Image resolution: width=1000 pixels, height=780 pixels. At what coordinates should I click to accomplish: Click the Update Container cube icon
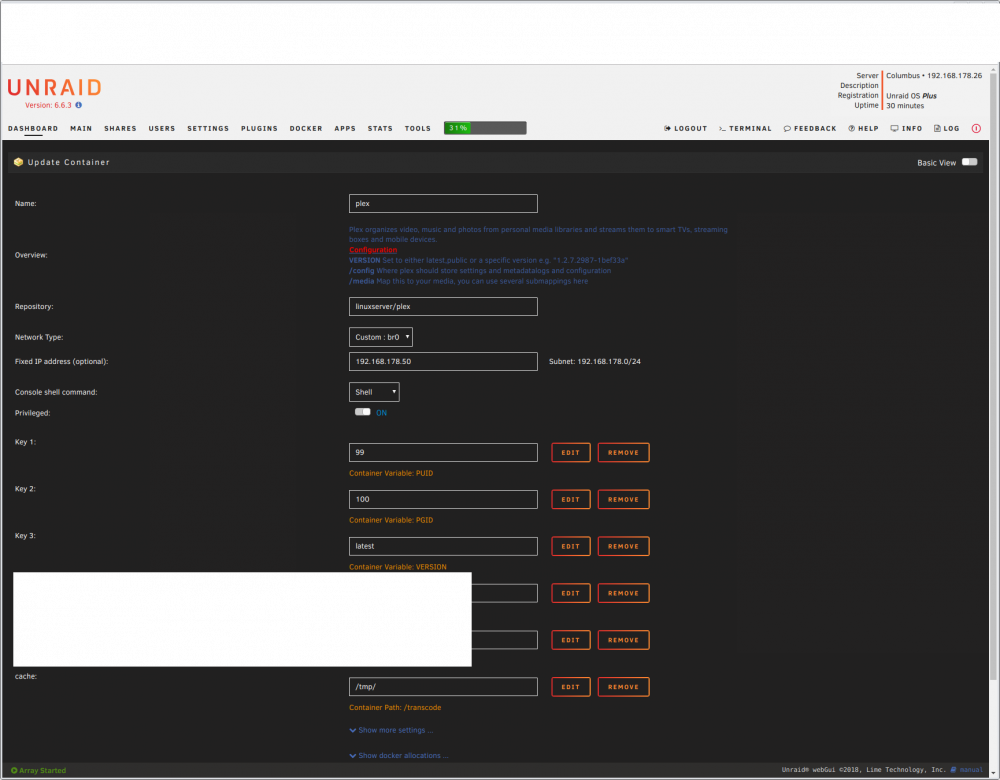(x=18, y=162)
